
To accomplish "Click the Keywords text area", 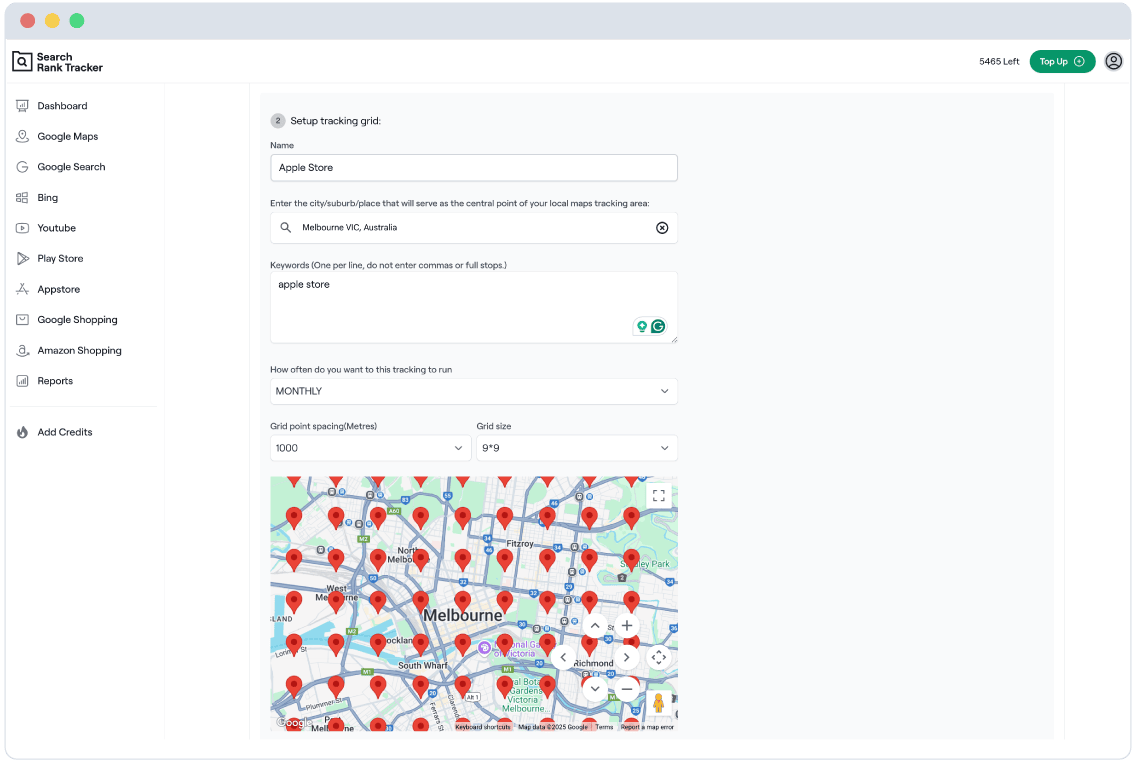I will click(474, 307).
